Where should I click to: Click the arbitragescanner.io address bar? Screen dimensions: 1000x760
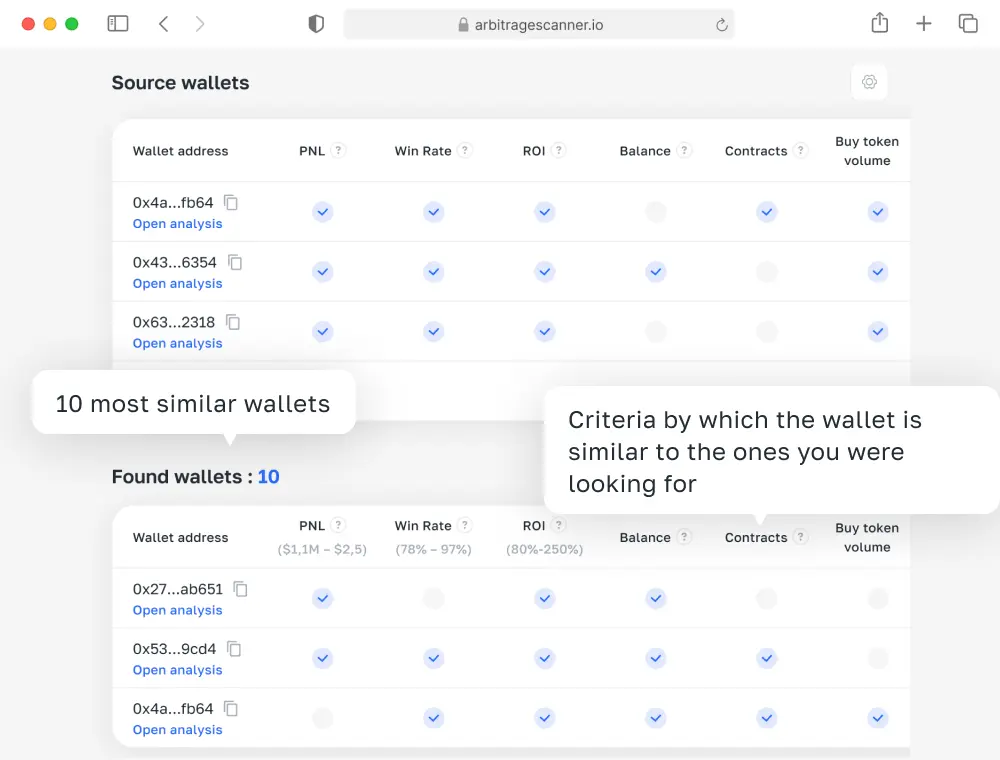(538, 24)
